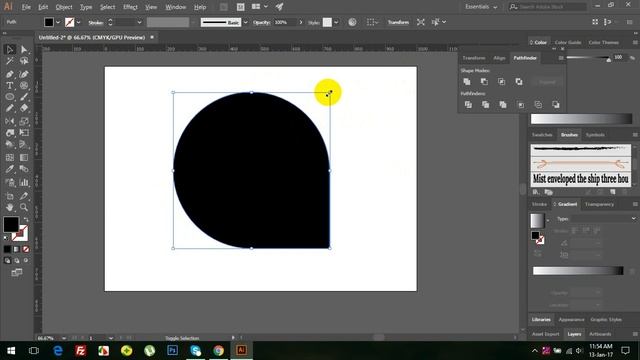The width and height of the screenshot is (640, 360).
Task: Select the Eraser tool
Action: [x=24, y=109]
